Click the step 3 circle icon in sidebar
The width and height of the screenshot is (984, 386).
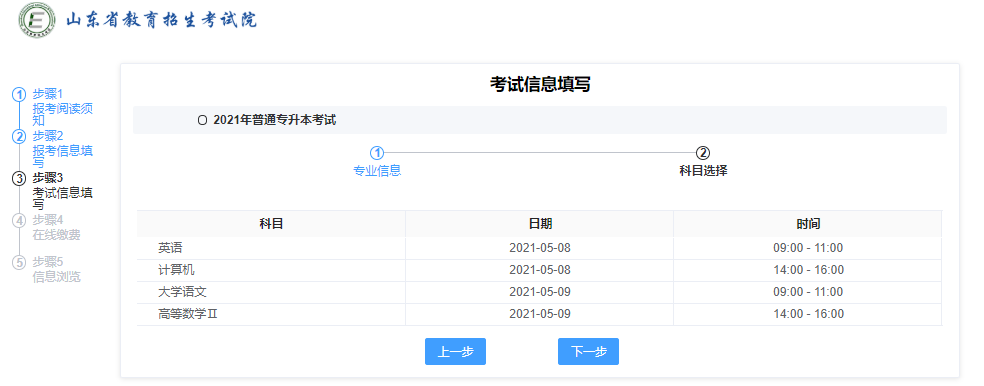[19, 178]
